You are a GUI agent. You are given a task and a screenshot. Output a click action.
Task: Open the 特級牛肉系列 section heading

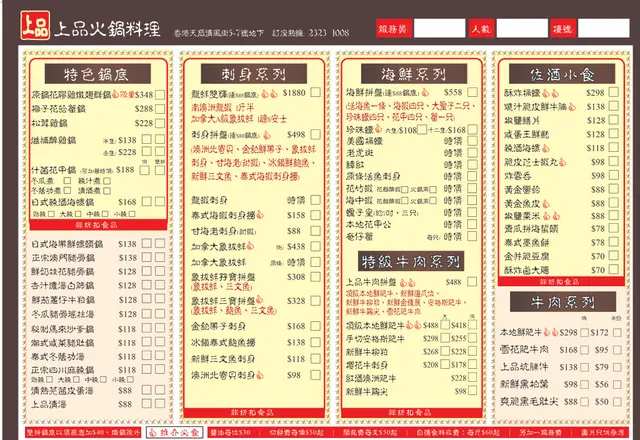click(x=409, y=261)
